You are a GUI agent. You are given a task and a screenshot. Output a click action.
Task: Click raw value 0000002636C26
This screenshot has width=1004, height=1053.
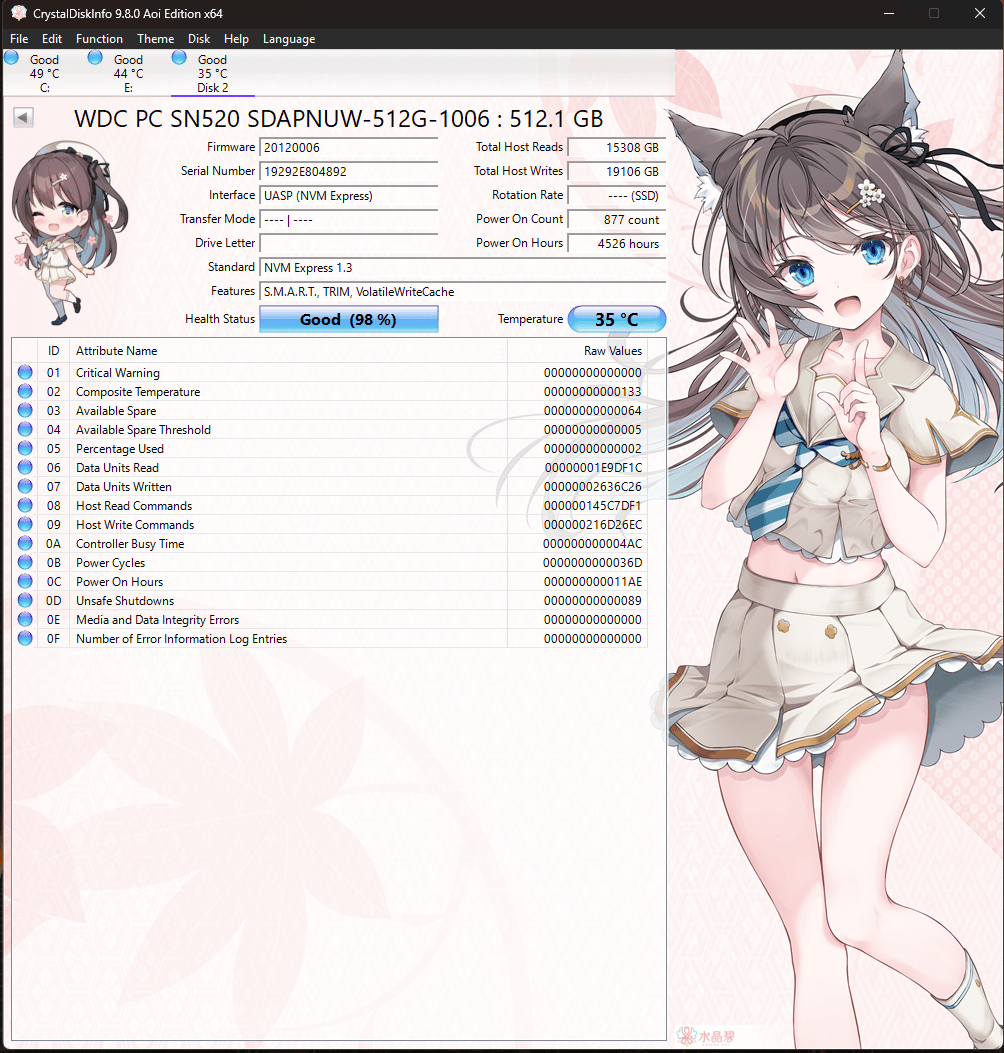592,486
